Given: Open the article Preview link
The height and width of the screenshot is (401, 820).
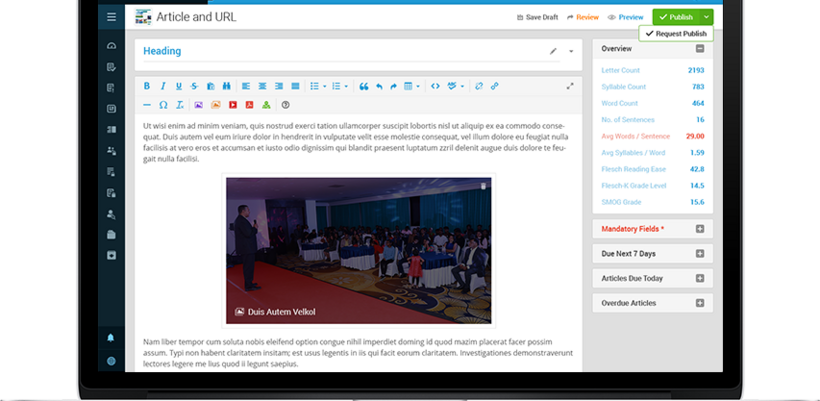Looking at the screenshot, I should coord(625,17).
